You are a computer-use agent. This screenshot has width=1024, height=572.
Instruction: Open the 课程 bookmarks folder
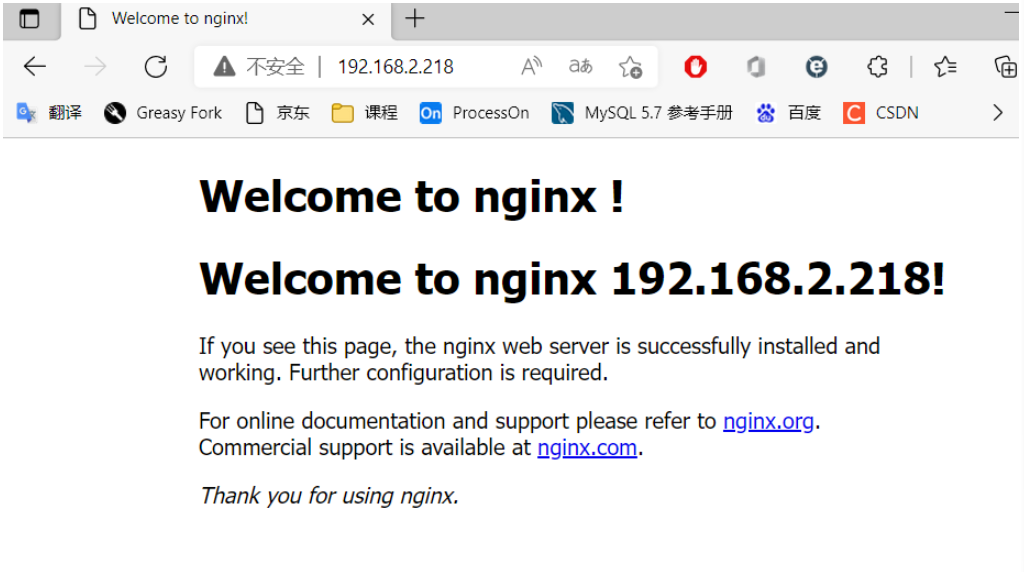coord(364,113)
